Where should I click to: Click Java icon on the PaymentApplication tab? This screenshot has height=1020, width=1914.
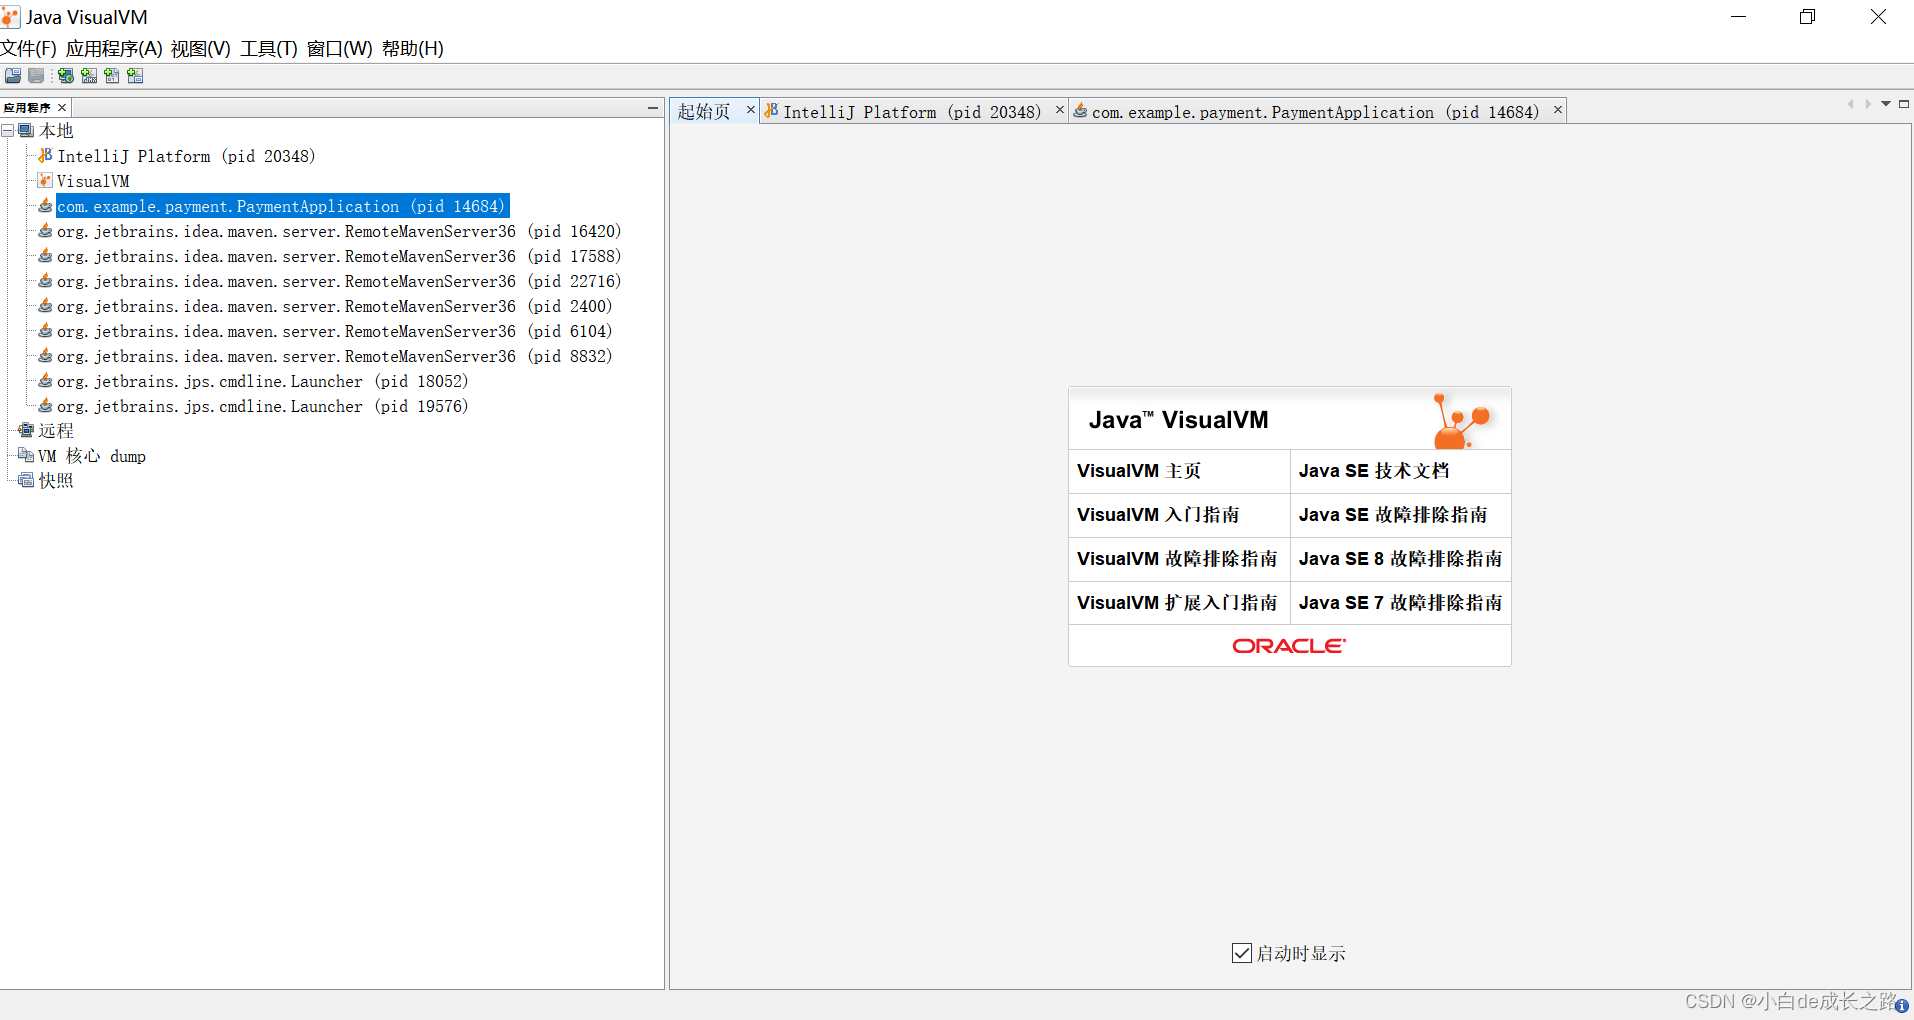pyautogui.click(x=1080, y=111)
